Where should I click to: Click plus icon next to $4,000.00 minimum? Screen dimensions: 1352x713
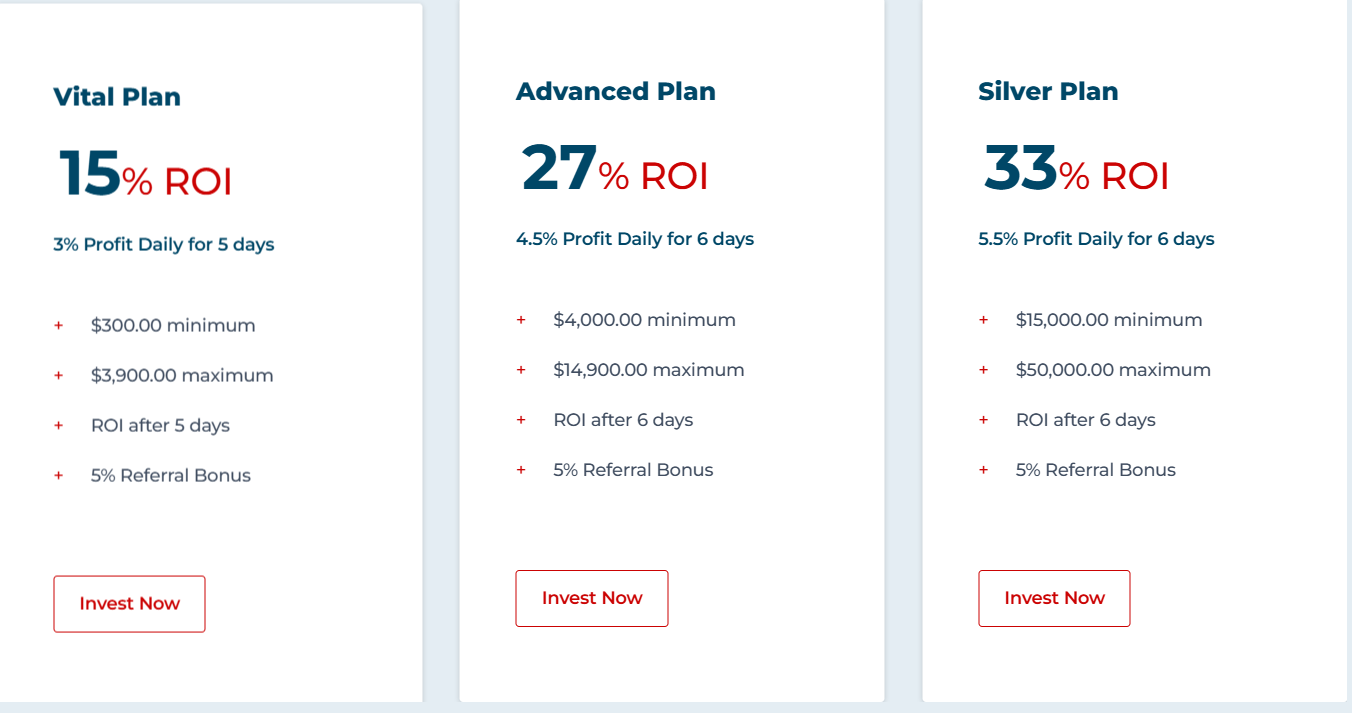pyautogui.click(x=521, y=320)
